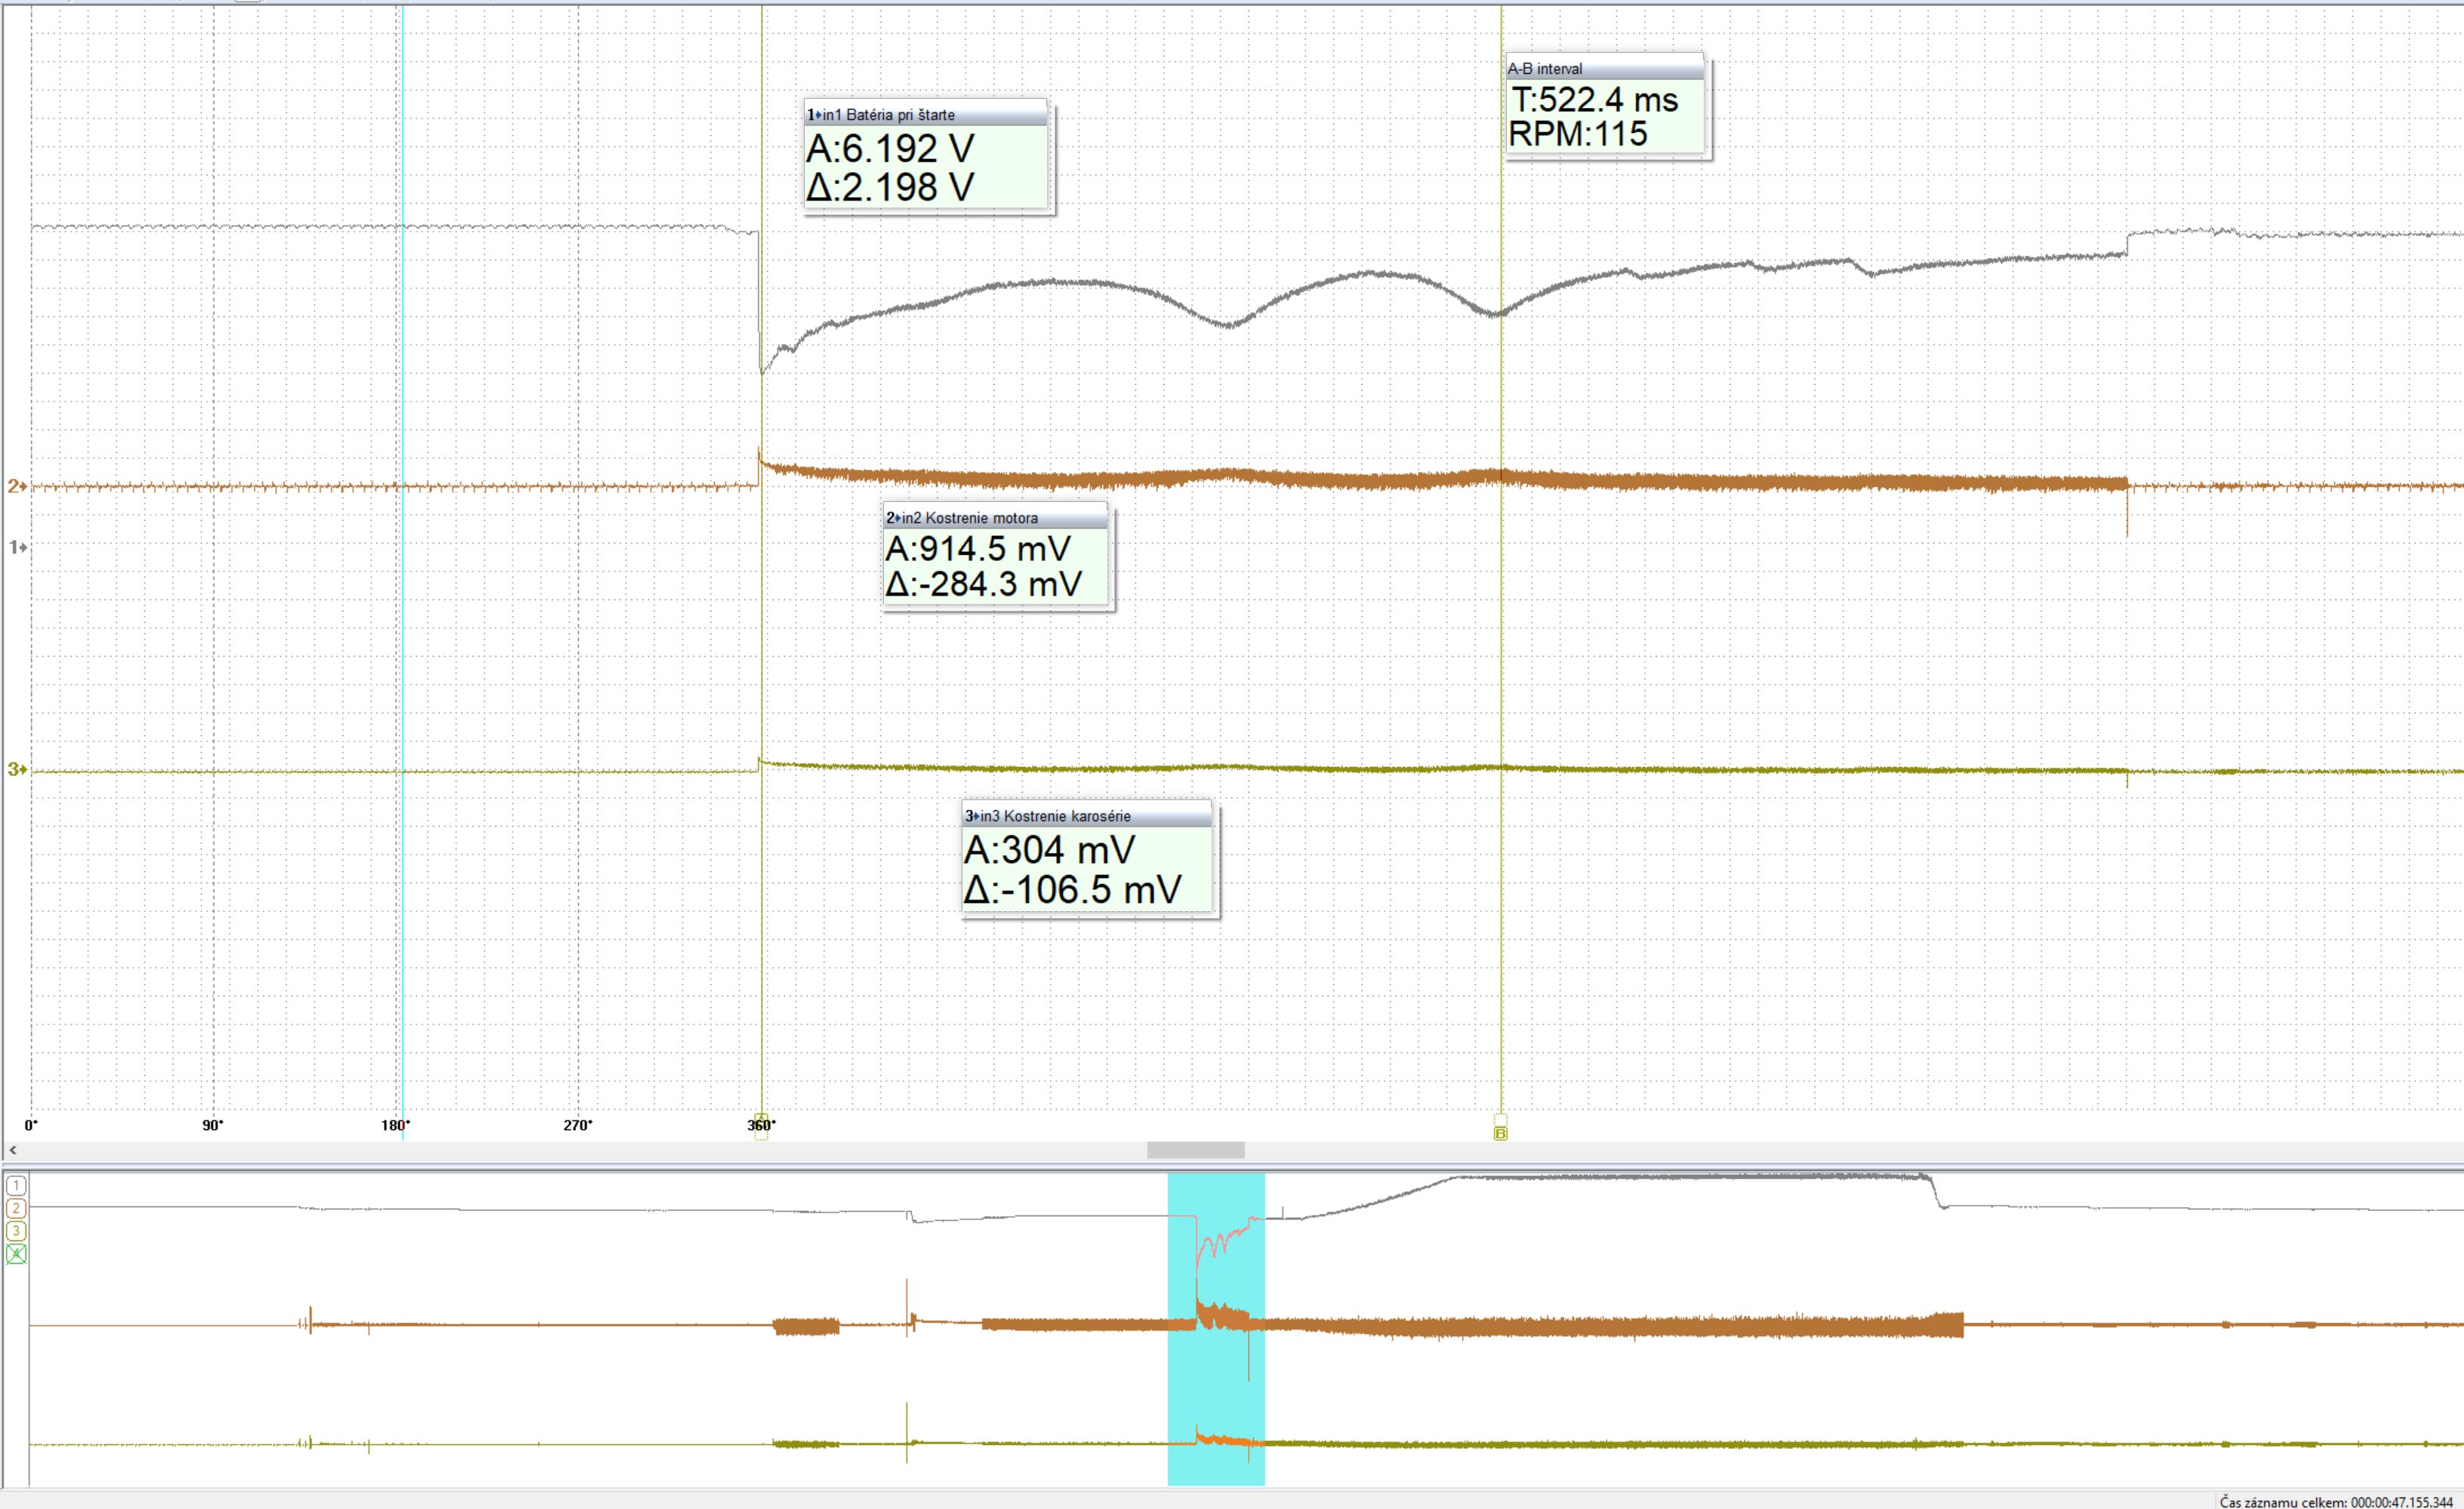
Task: Click cursor A marker at 360°
Action: click(761, 1124)
